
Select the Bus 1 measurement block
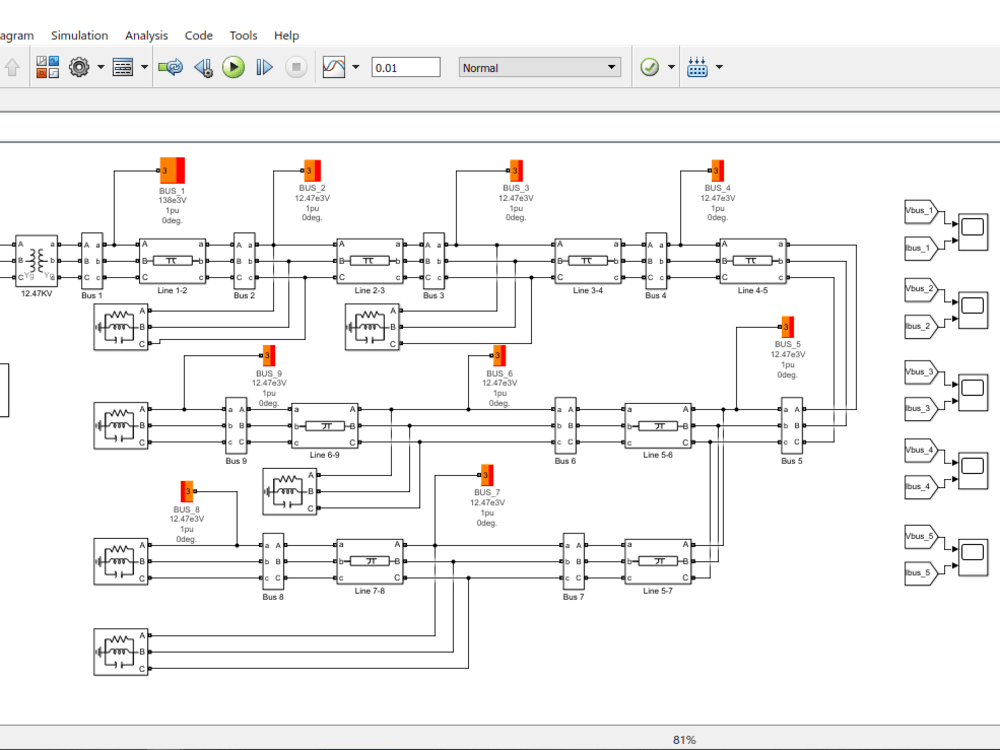(x=92, y=261)
